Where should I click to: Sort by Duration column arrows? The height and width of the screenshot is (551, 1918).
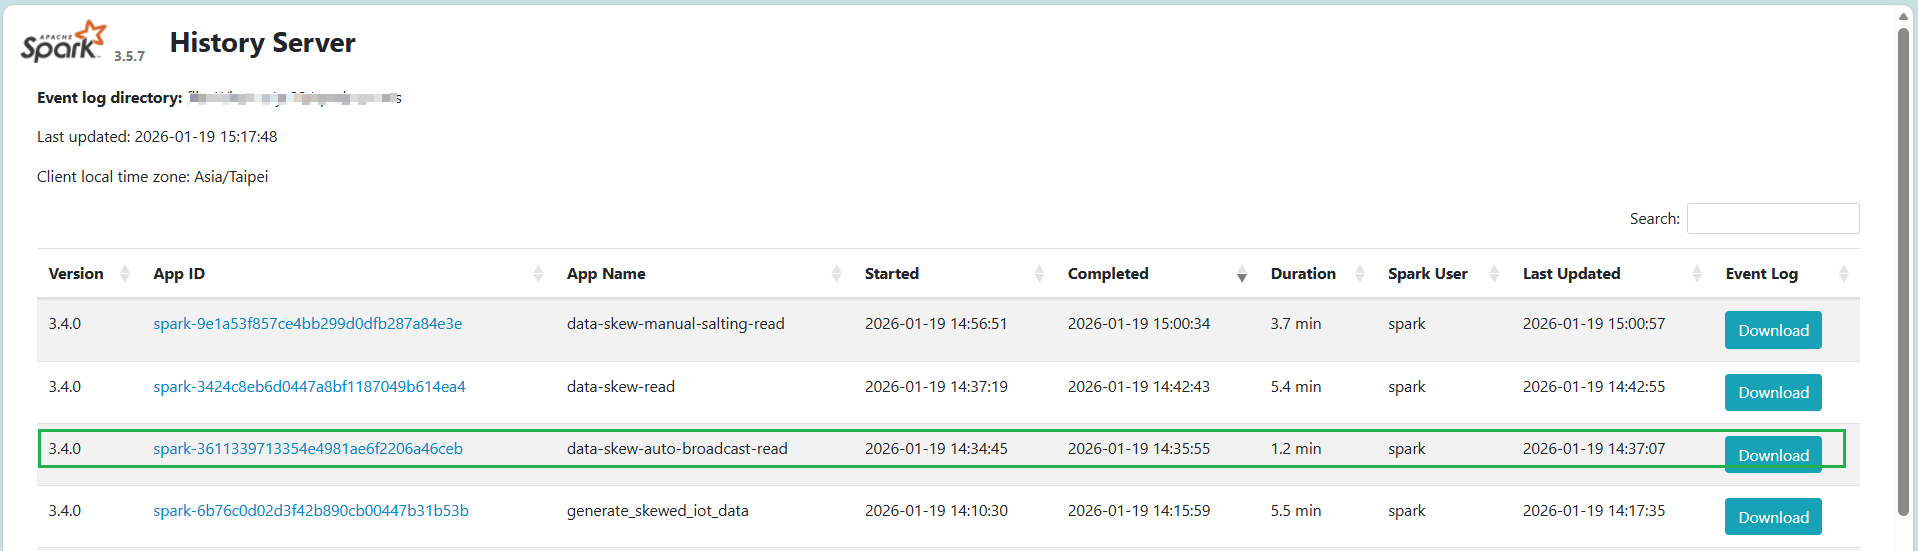[x=1359, y=274]
